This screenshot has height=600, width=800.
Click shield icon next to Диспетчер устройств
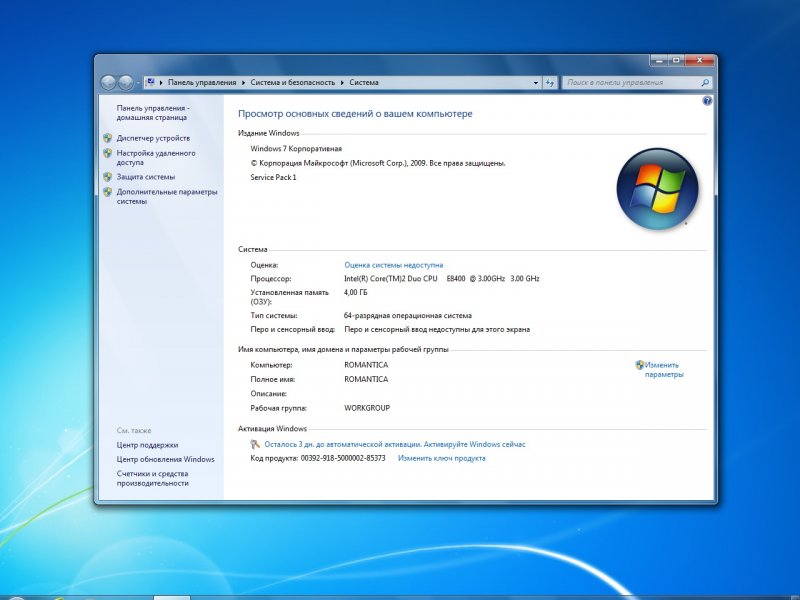click(x=107, y=138)
